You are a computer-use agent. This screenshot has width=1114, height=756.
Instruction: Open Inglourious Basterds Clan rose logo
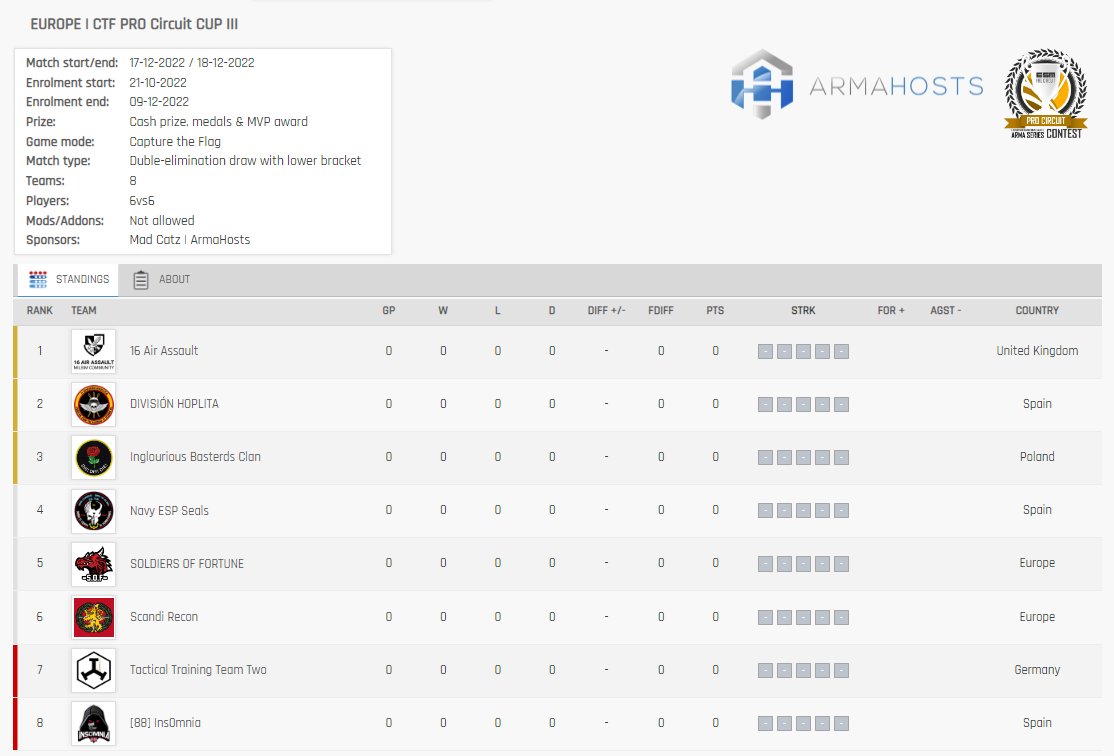pos(94,458)
